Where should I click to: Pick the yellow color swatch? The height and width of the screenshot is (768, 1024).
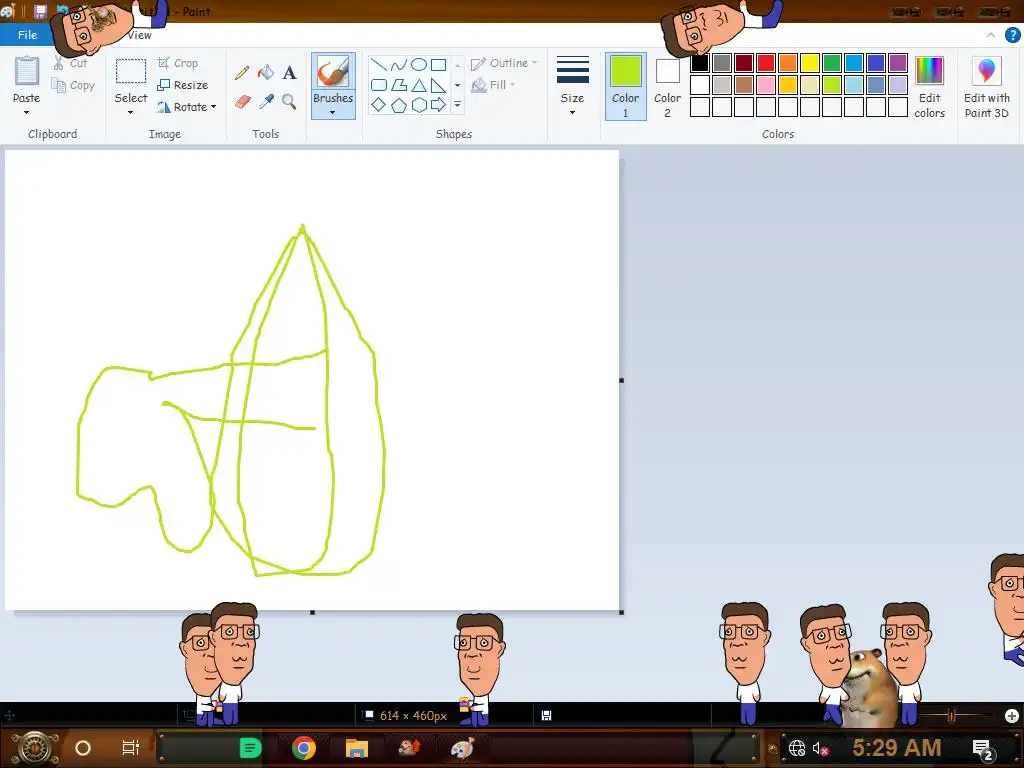pyautogui.click(x=810, y=63)
